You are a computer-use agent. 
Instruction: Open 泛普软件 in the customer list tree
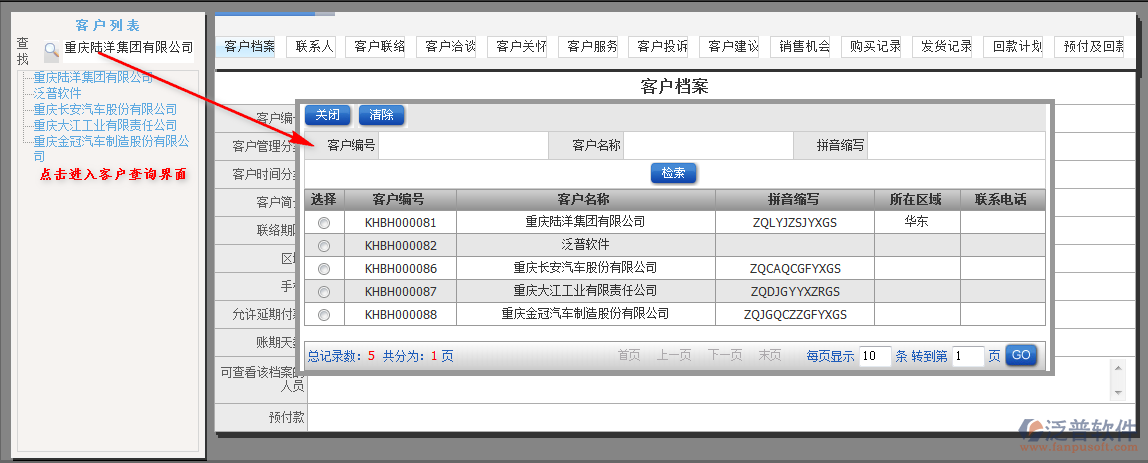pyautogui.click(x=58, y=93)
